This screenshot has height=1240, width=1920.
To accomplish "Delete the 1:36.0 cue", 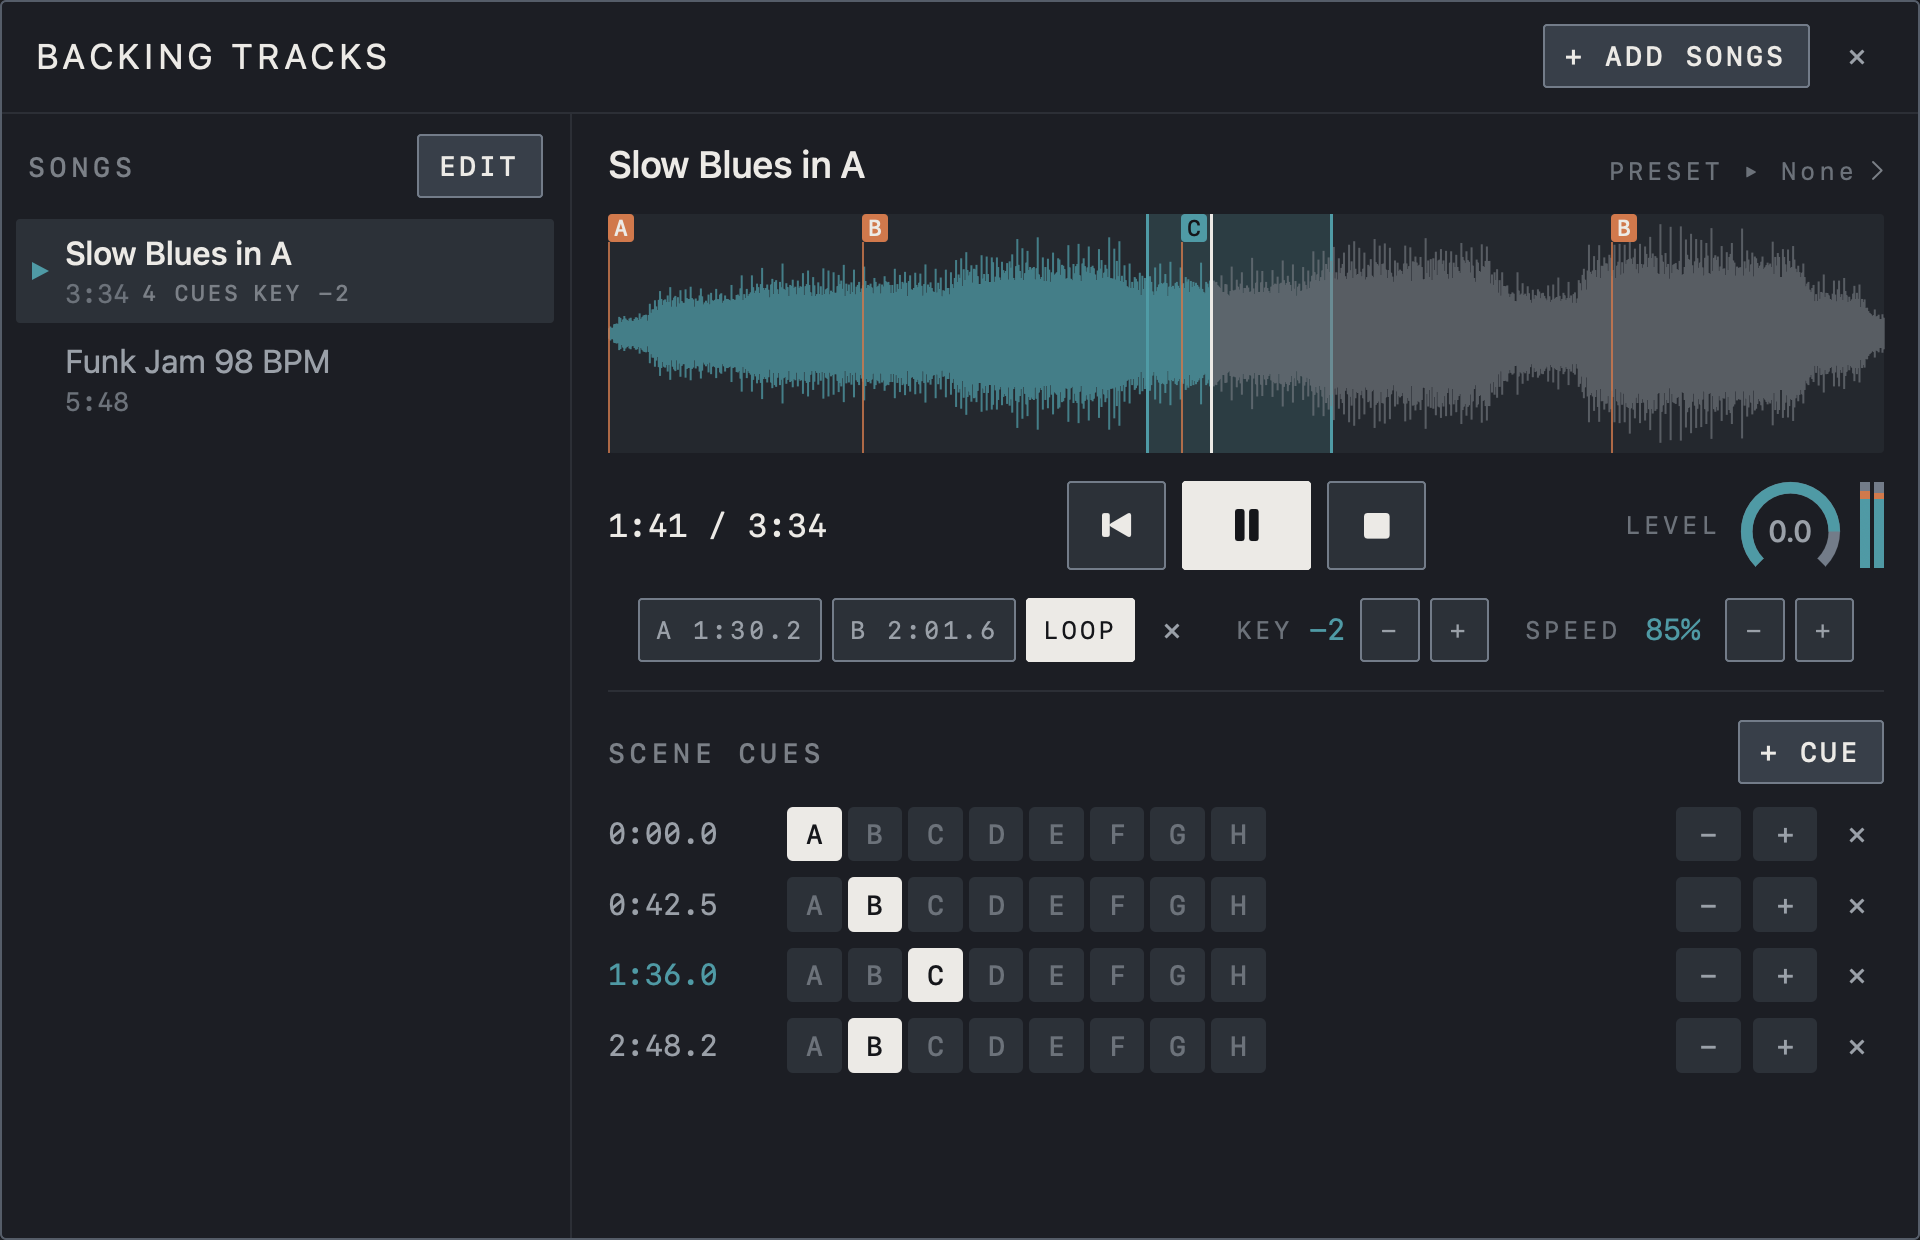I will click(1857, 976).
